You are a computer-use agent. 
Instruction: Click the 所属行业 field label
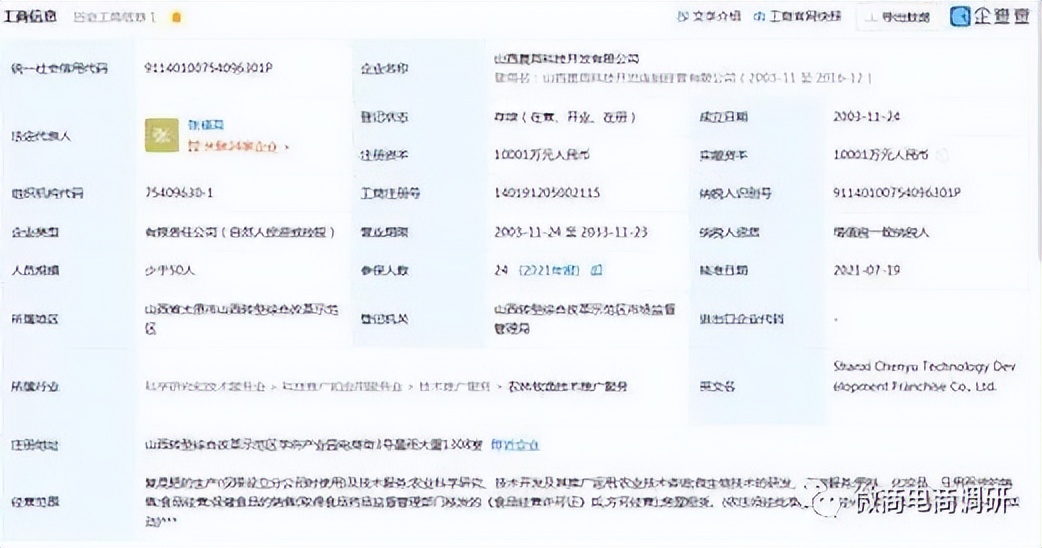tap(35, 386)
